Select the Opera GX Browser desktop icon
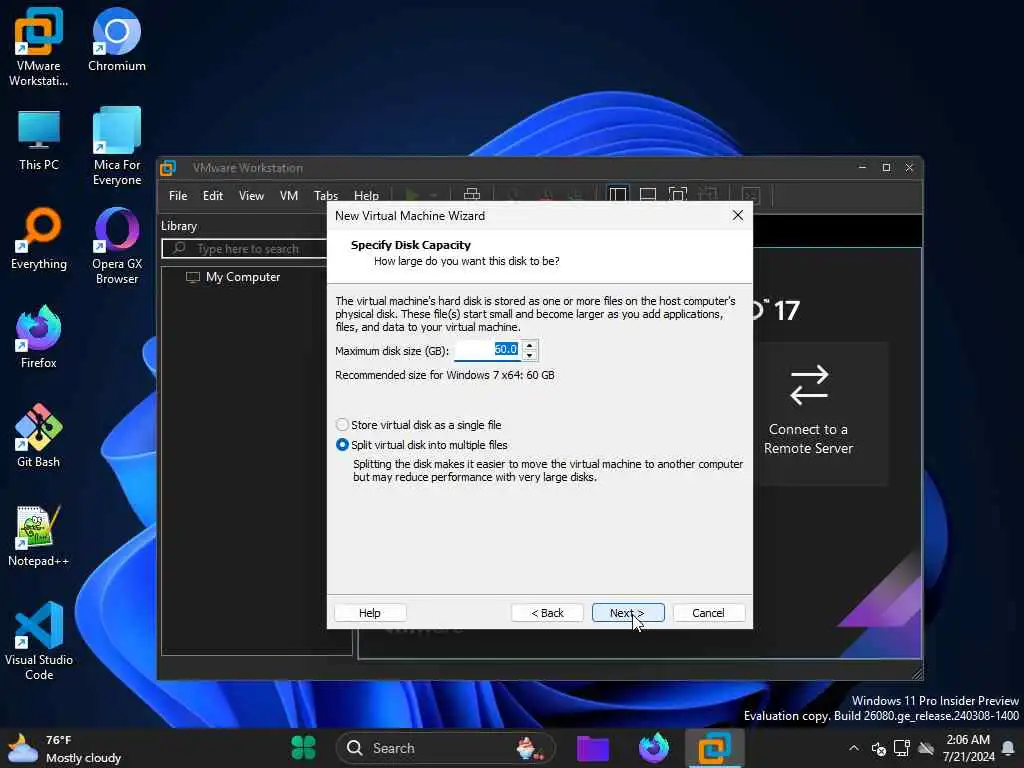 coord(117,246)
